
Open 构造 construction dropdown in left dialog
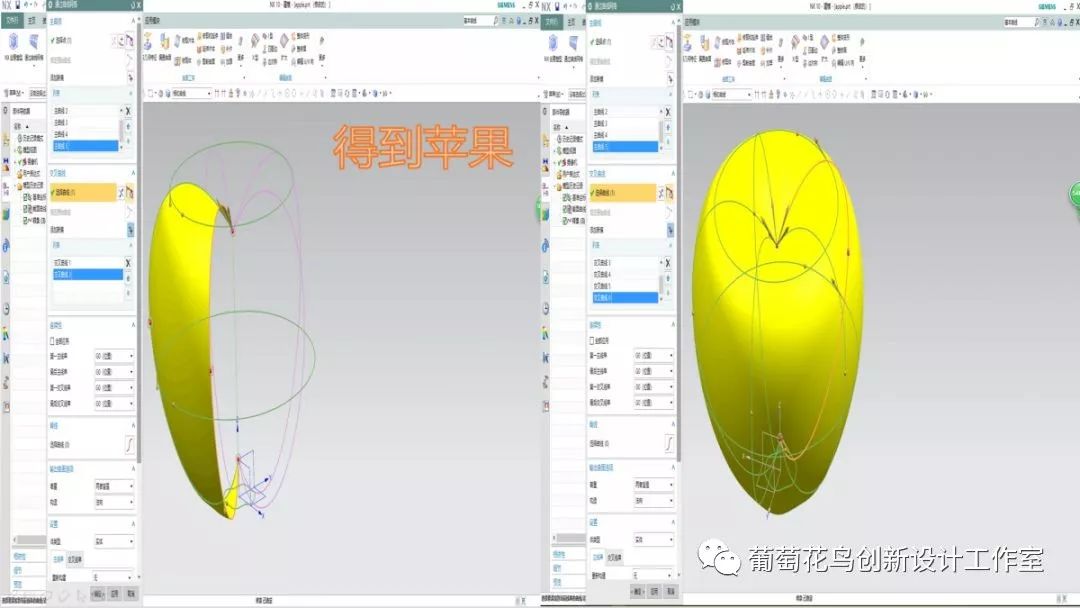coord(114,503)
